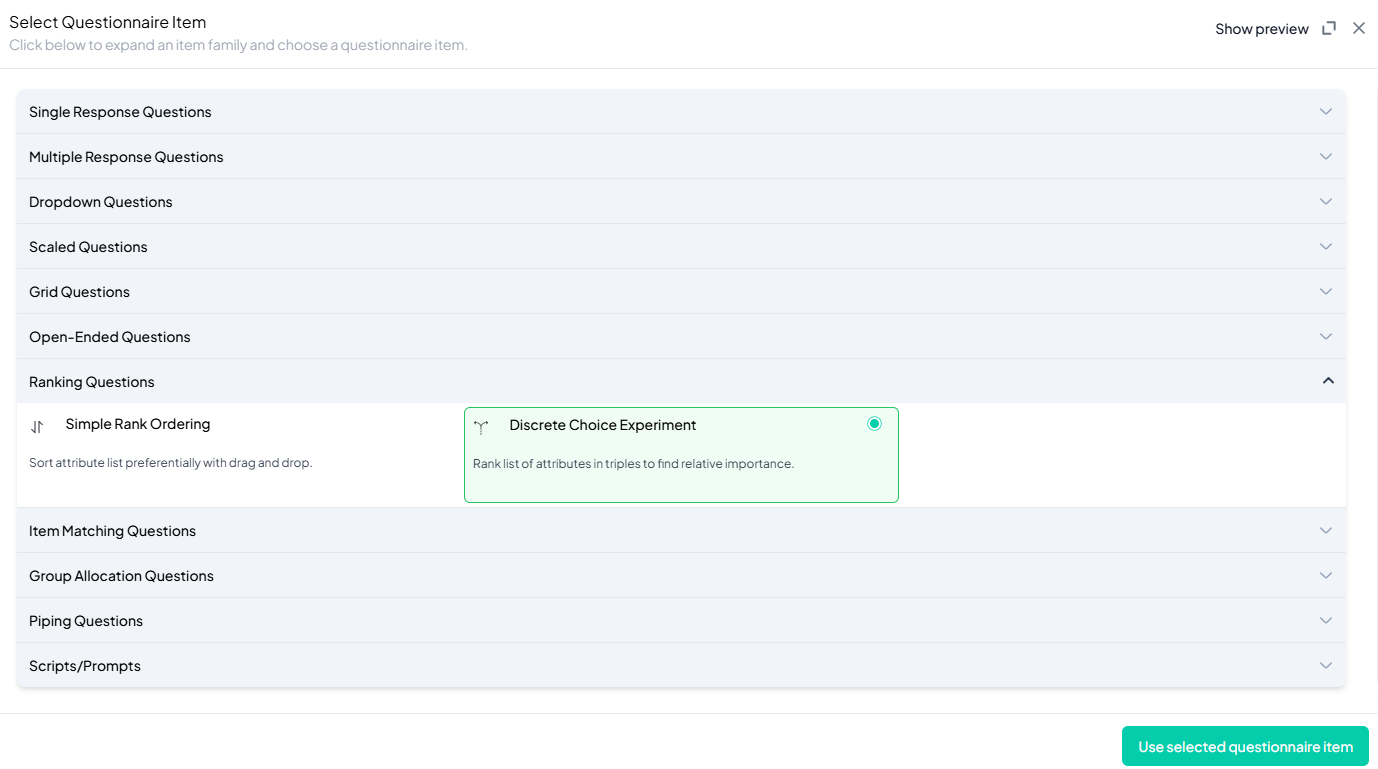Click the Discrete Choice Experiment branch icon

coord(481,427)
